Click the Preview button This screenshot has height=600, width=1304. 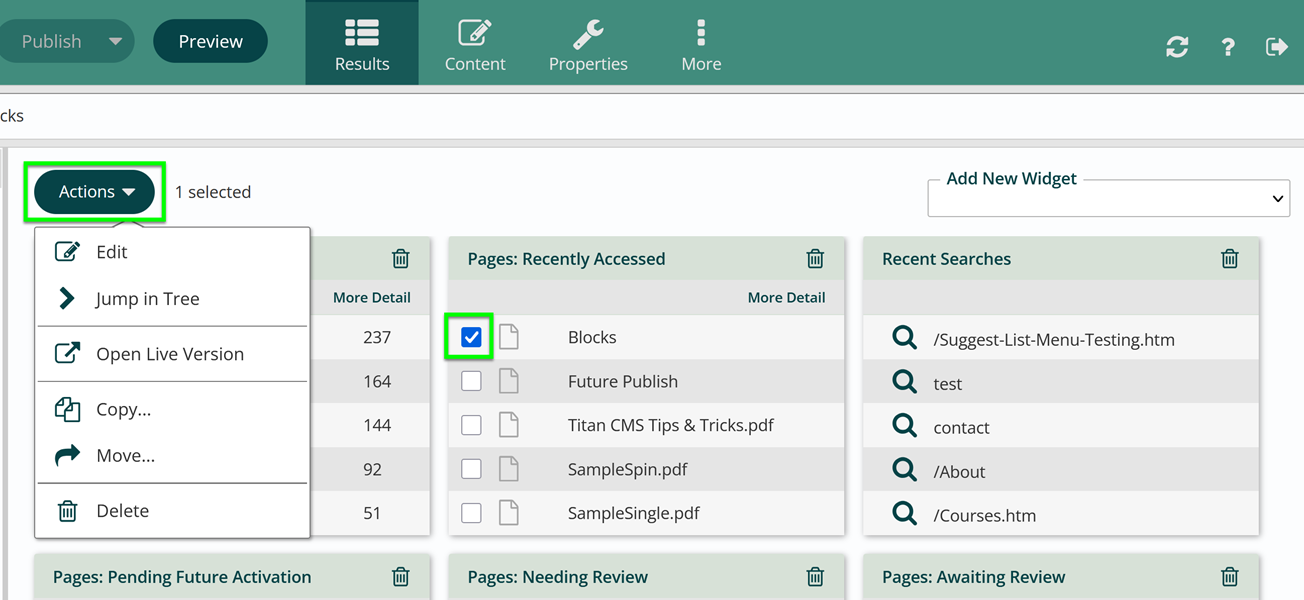click(210, 41)
